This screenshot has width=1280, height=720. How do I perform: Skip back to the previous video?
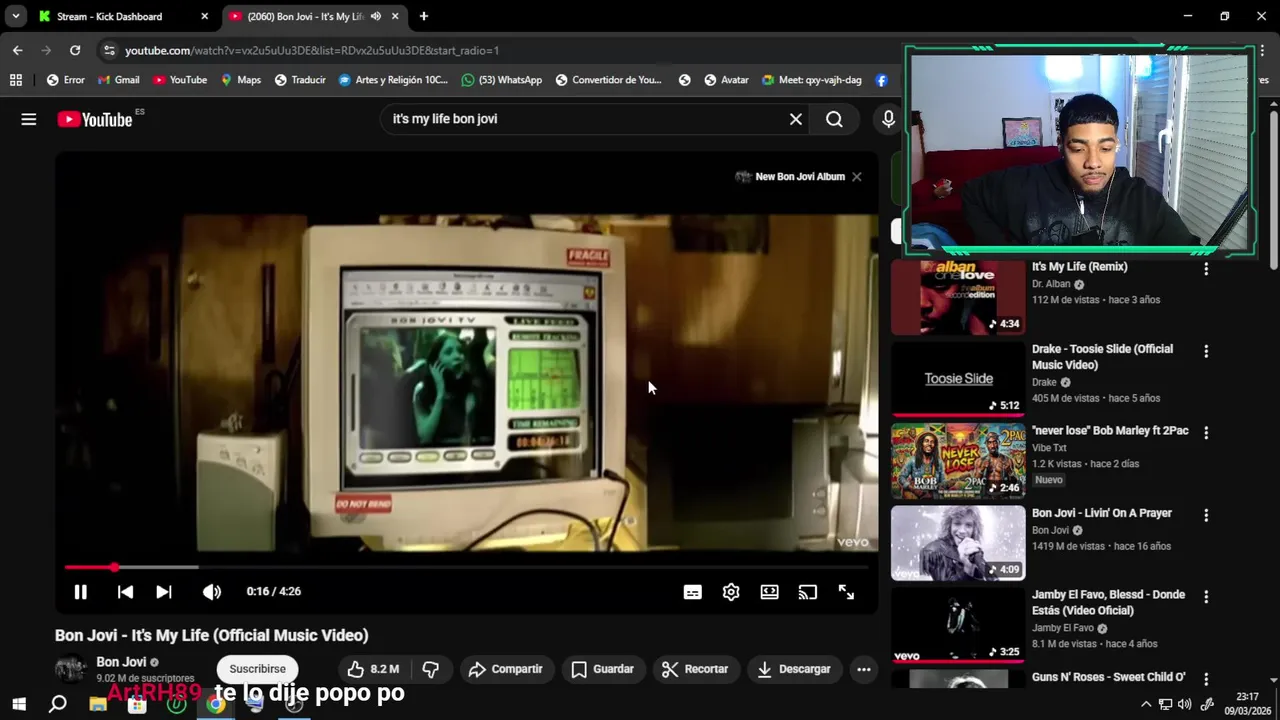tap(125, 592)
